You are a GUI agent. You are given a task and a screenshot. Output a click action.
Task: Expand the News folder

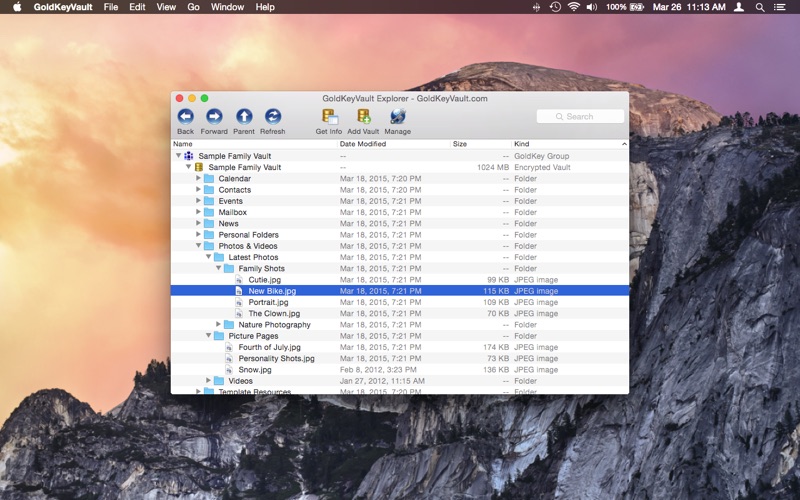[198, 223]
